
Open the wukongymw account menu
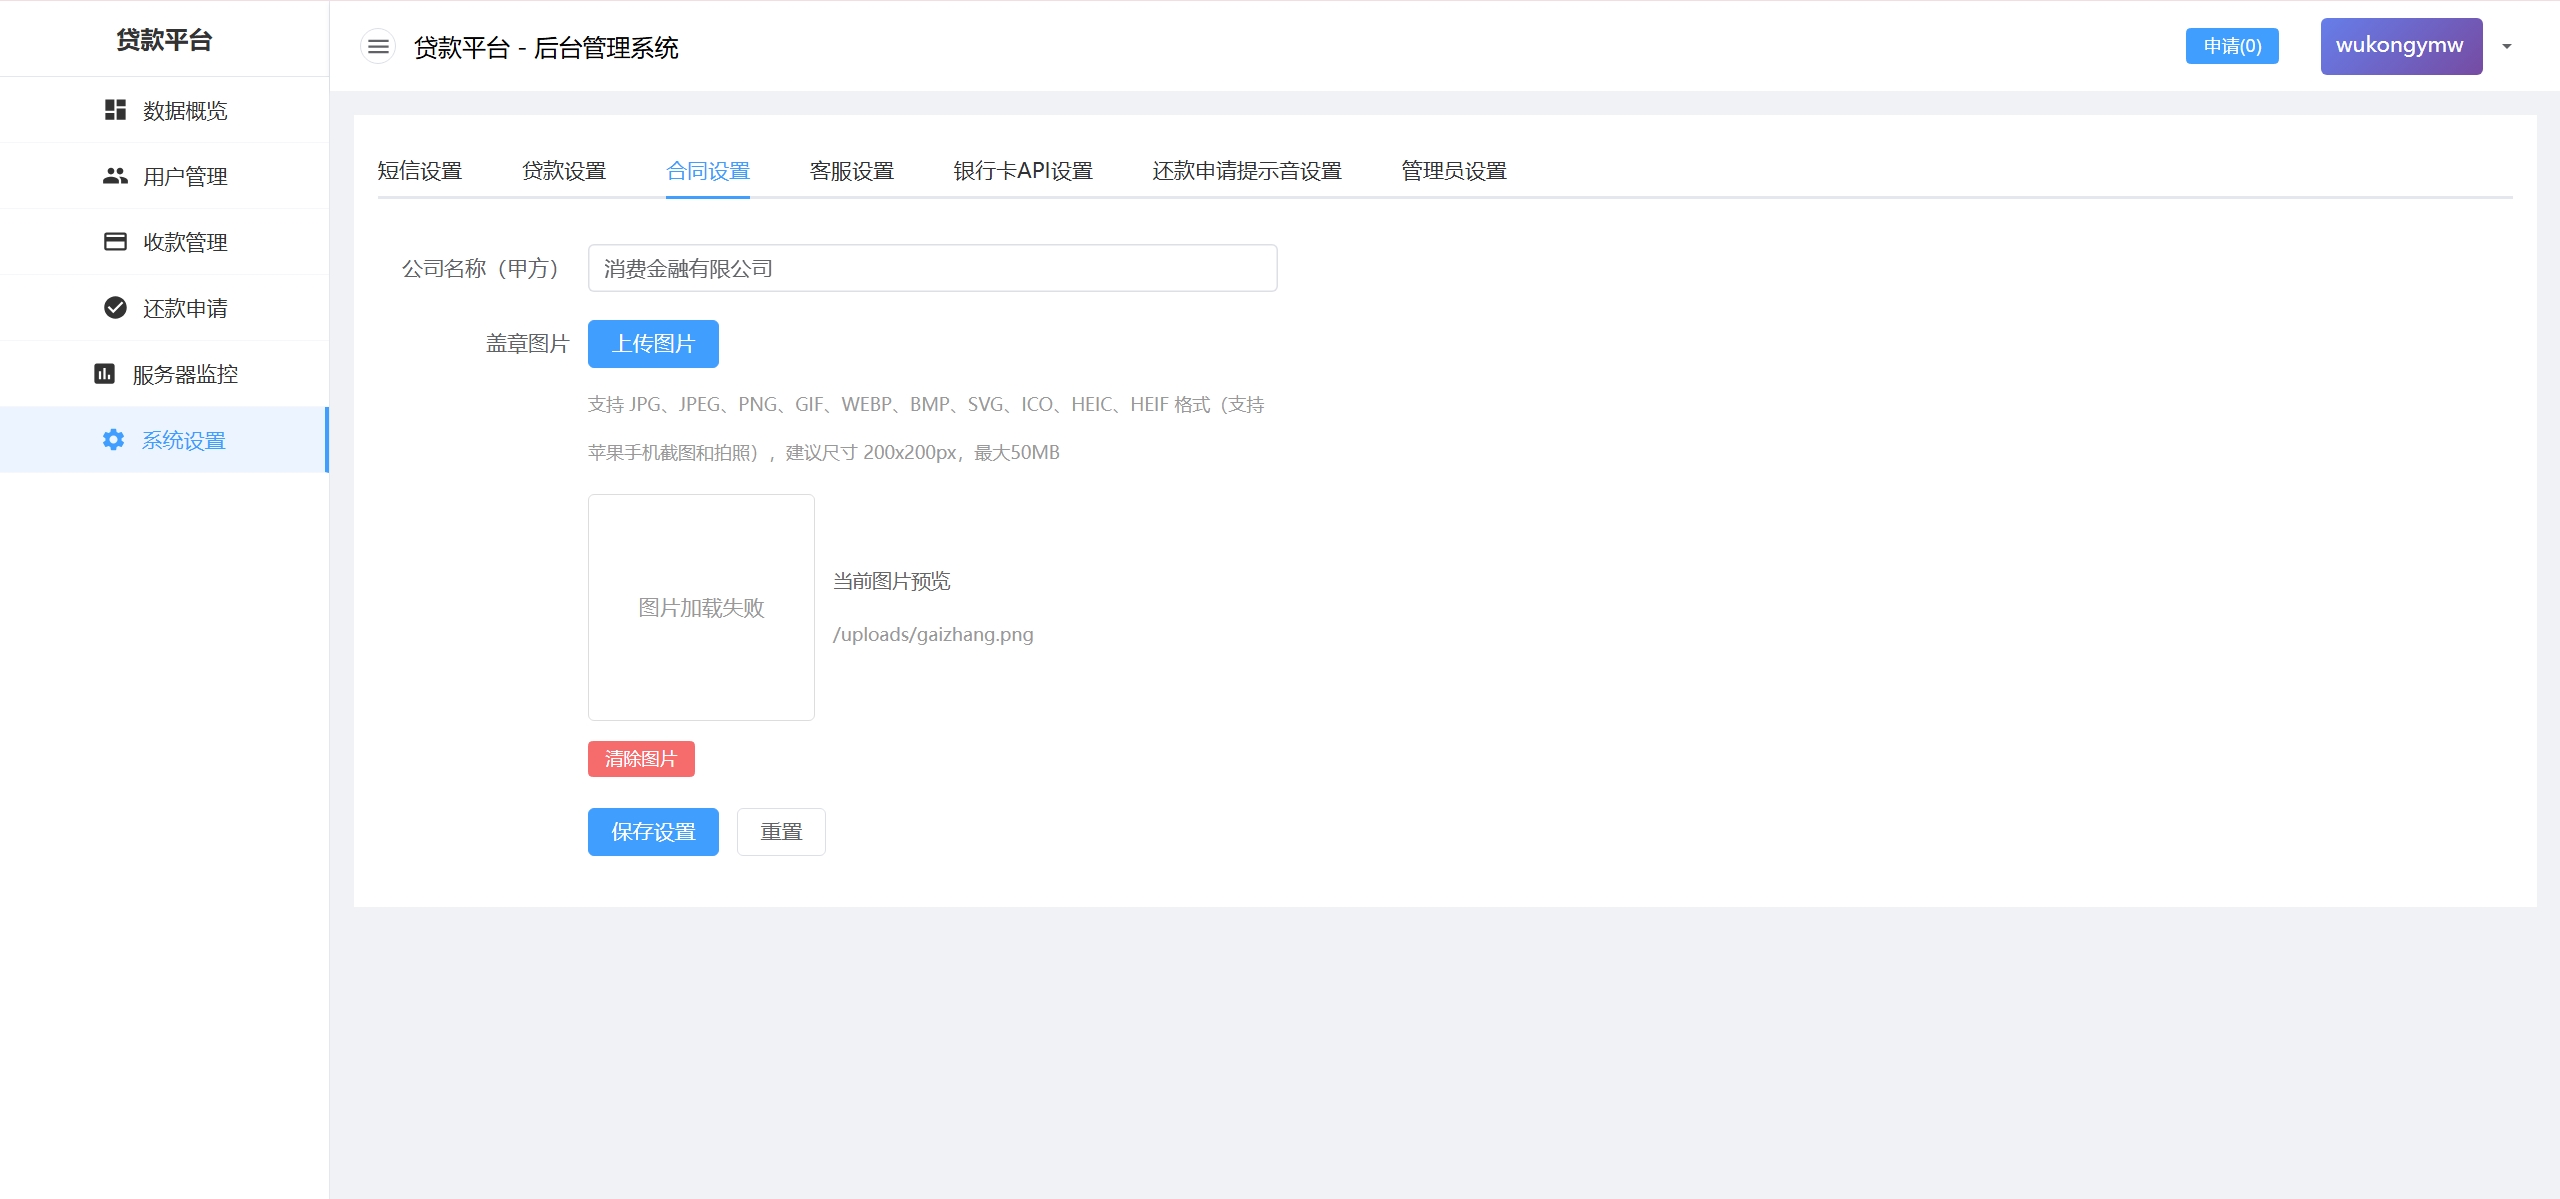click(x=2400, y=46)
